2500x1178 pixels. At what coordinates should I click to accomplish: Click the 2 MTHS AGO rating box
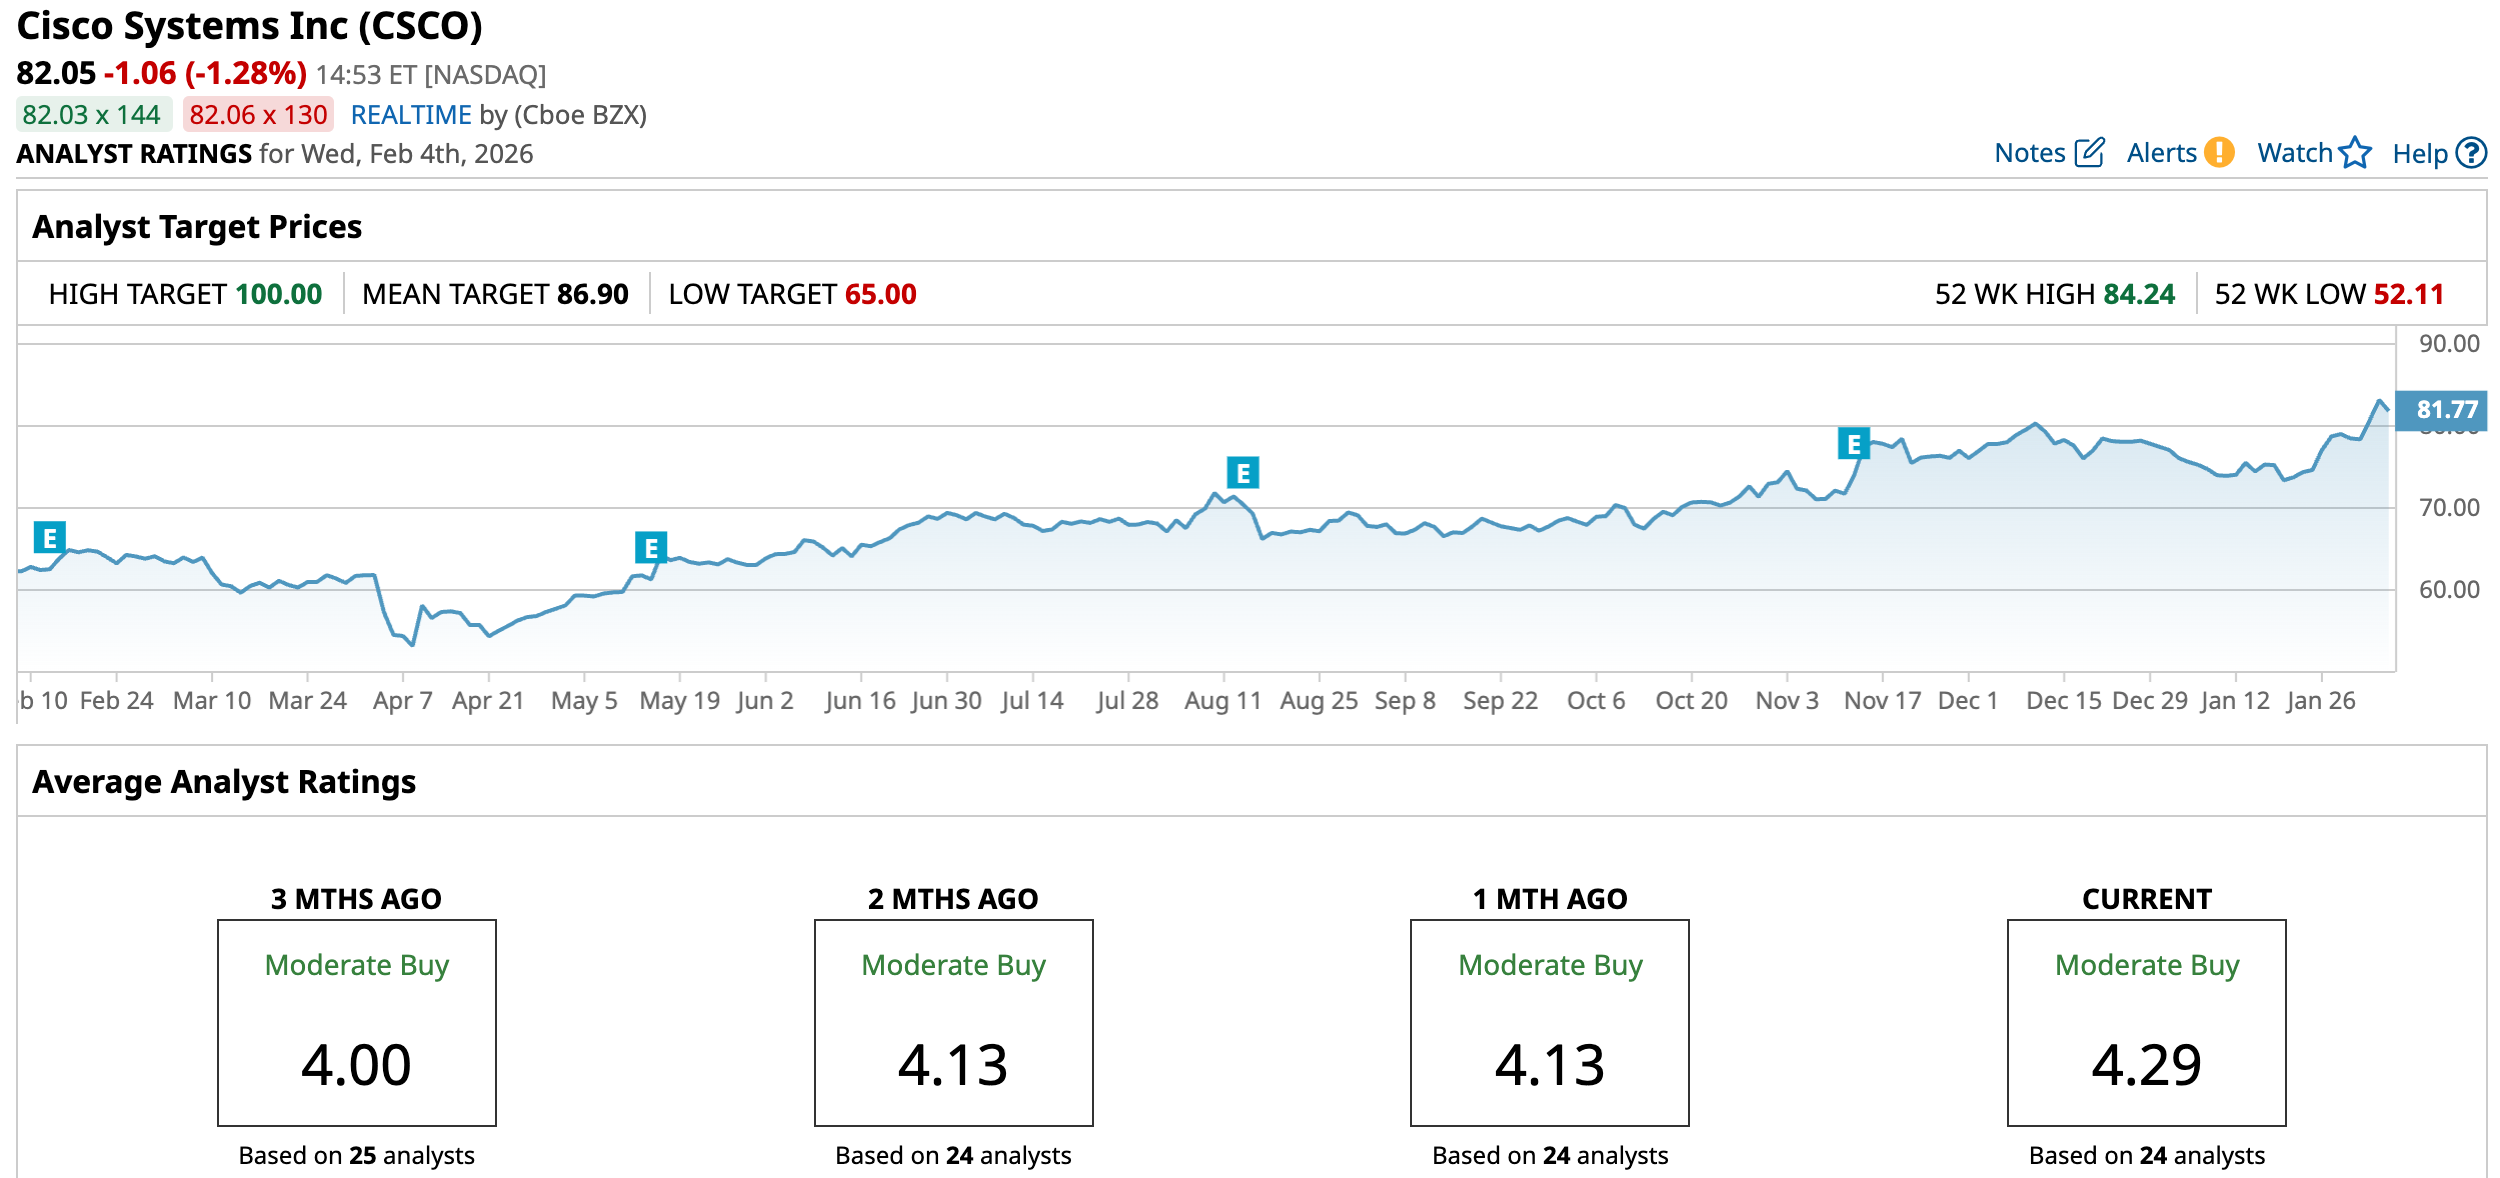click(953, 1022)
